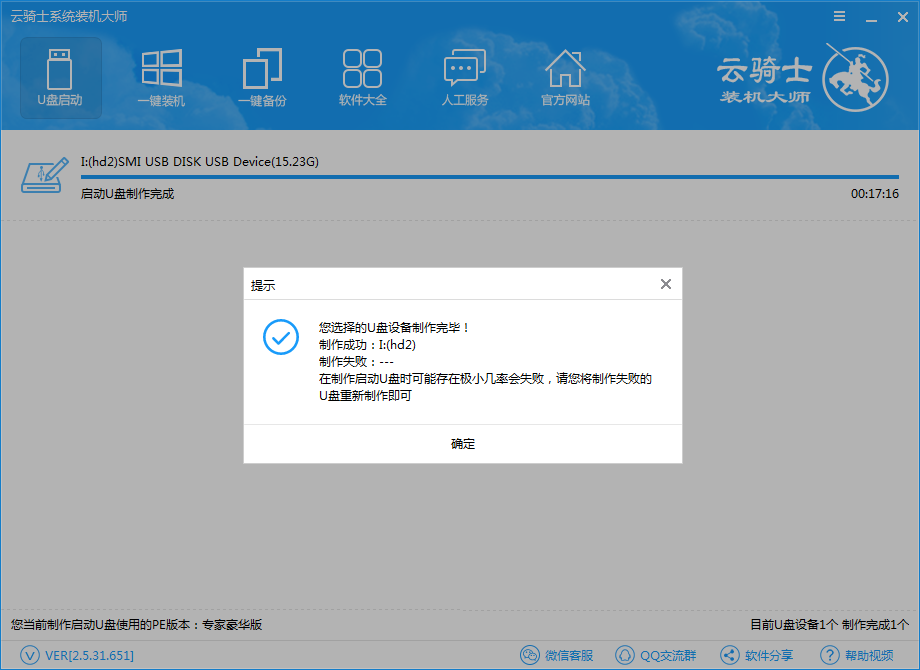Go to 软件大全 section
Image resolution: width=920 pixels, height=670 pixels.
click(x=363, y=78)
